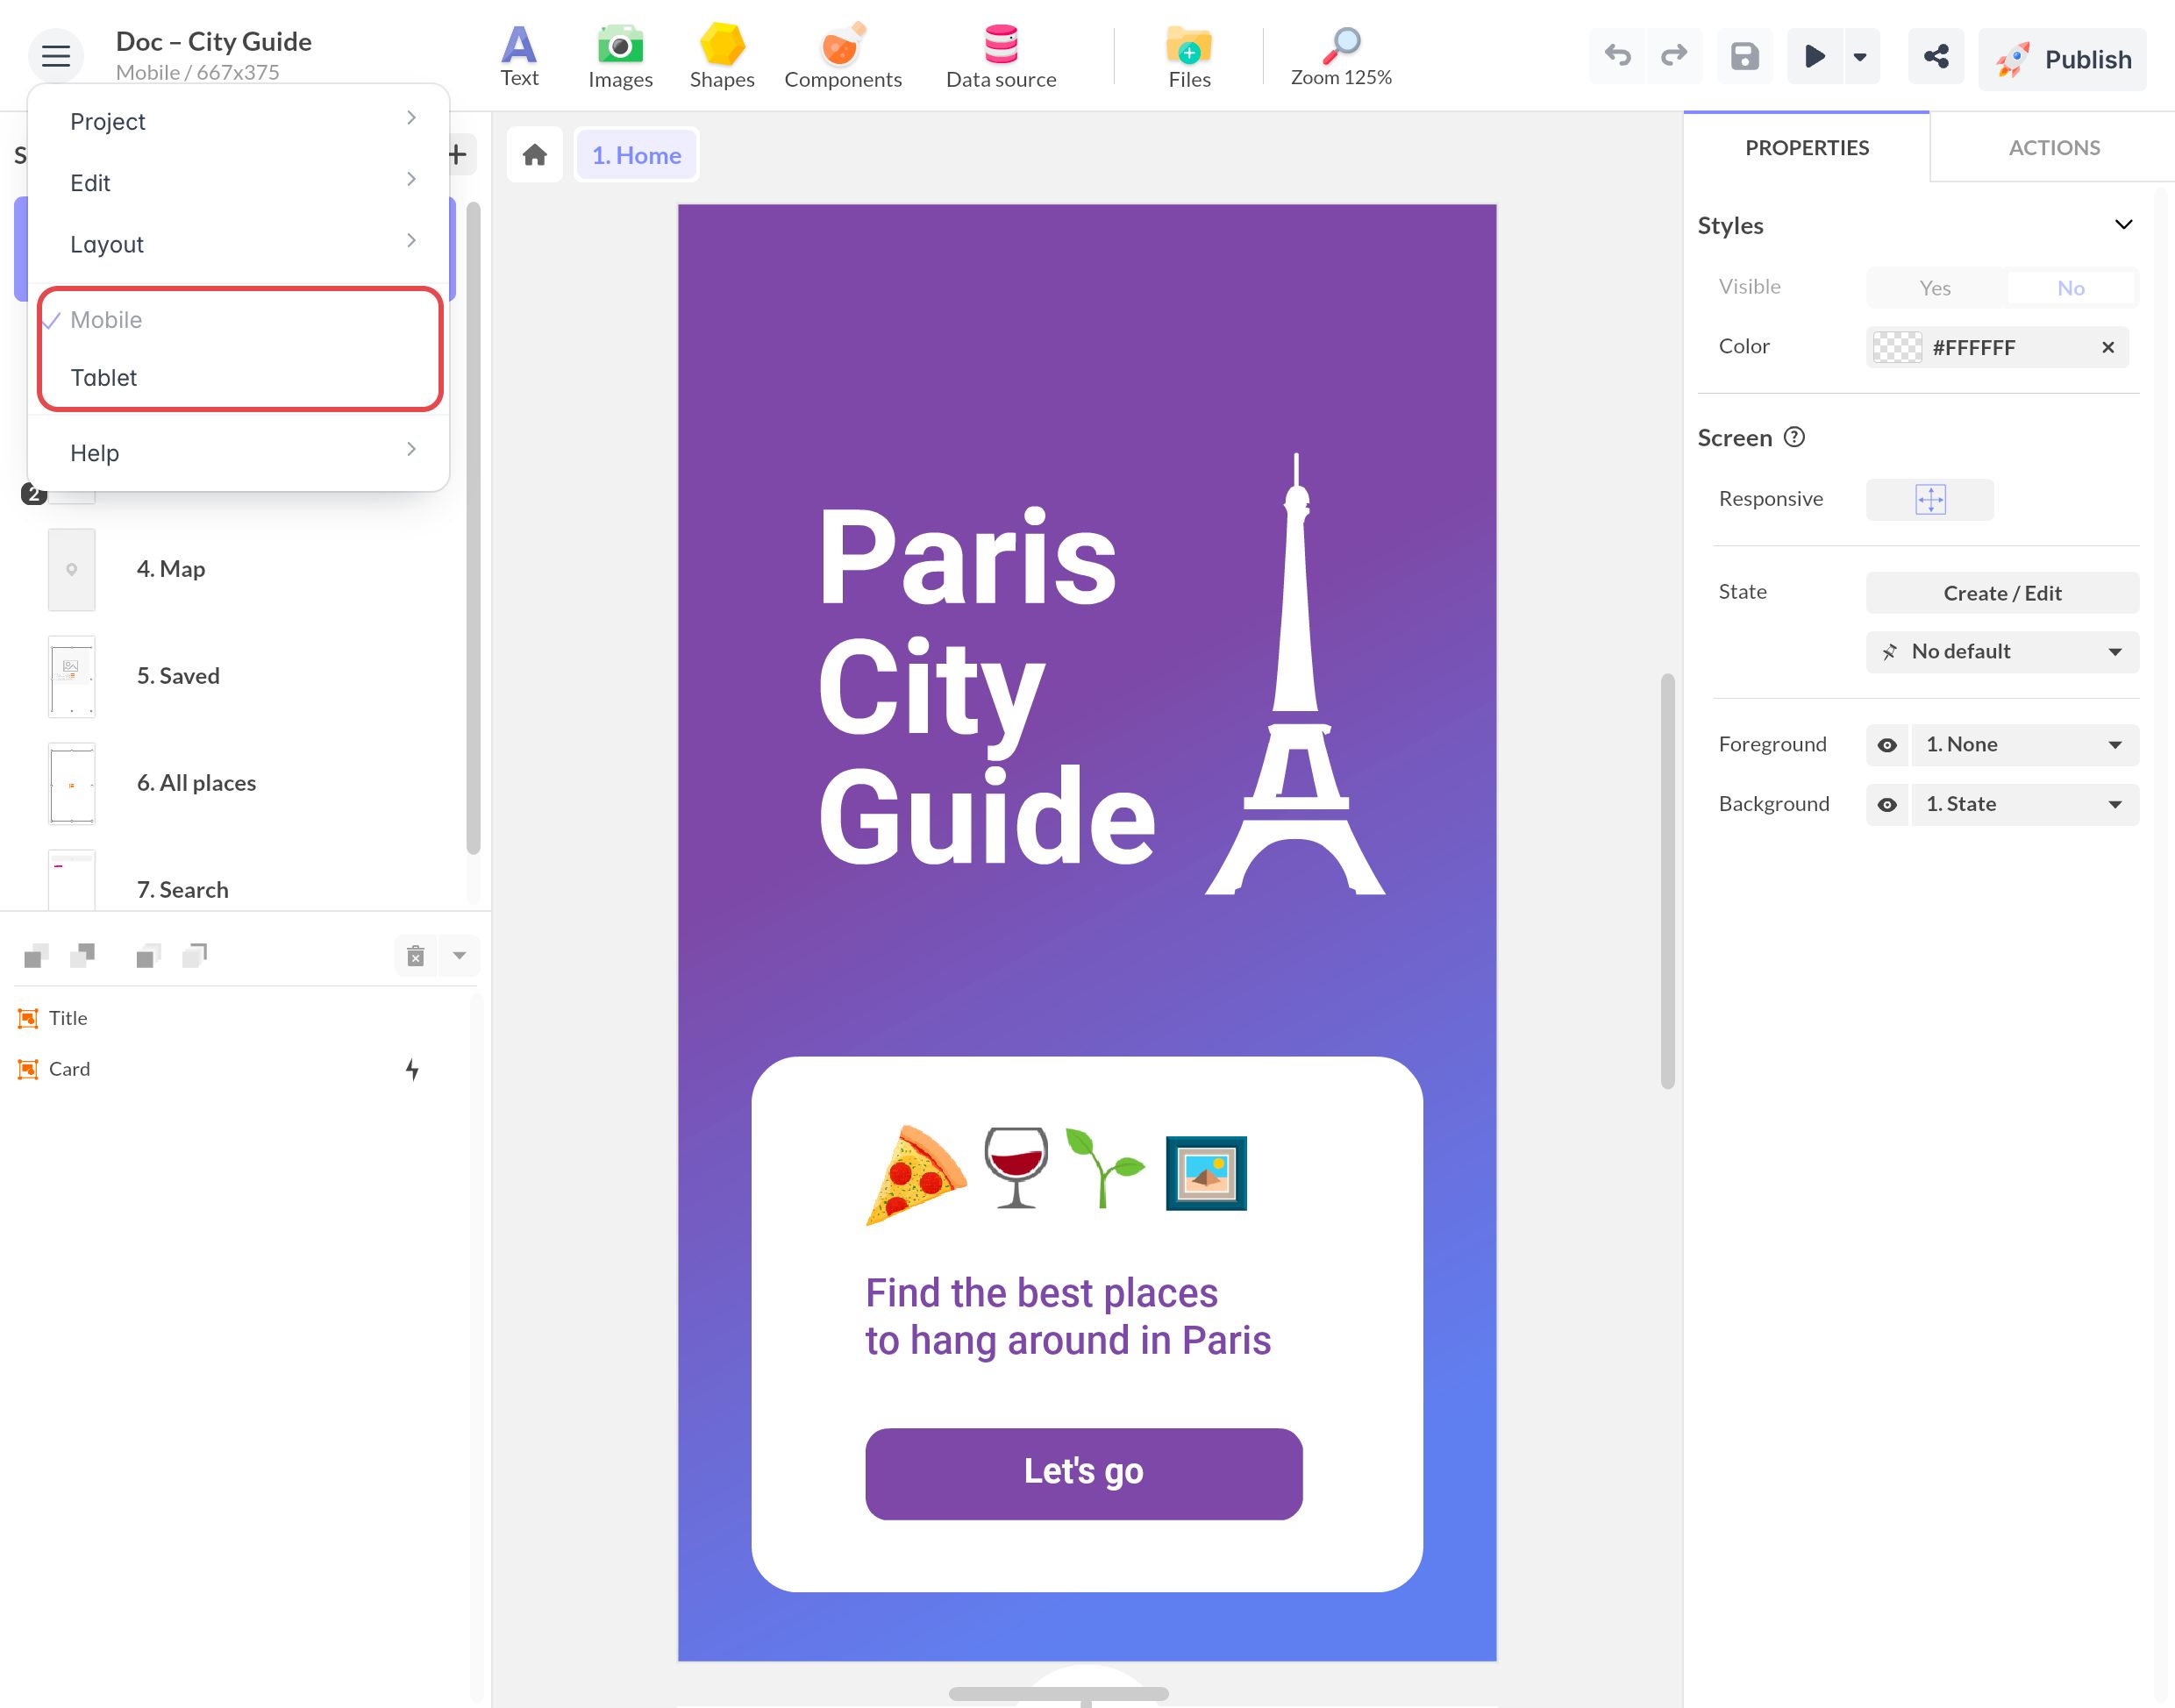Open the Images tool

[x=620, y=57]
